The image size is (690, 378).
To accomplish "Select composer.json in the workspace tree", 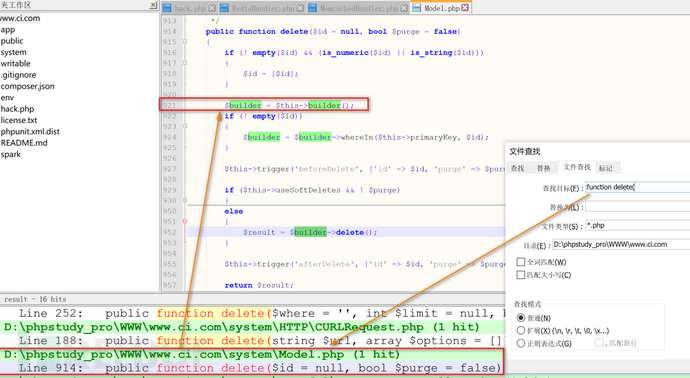I will click(x=28, y=86).
